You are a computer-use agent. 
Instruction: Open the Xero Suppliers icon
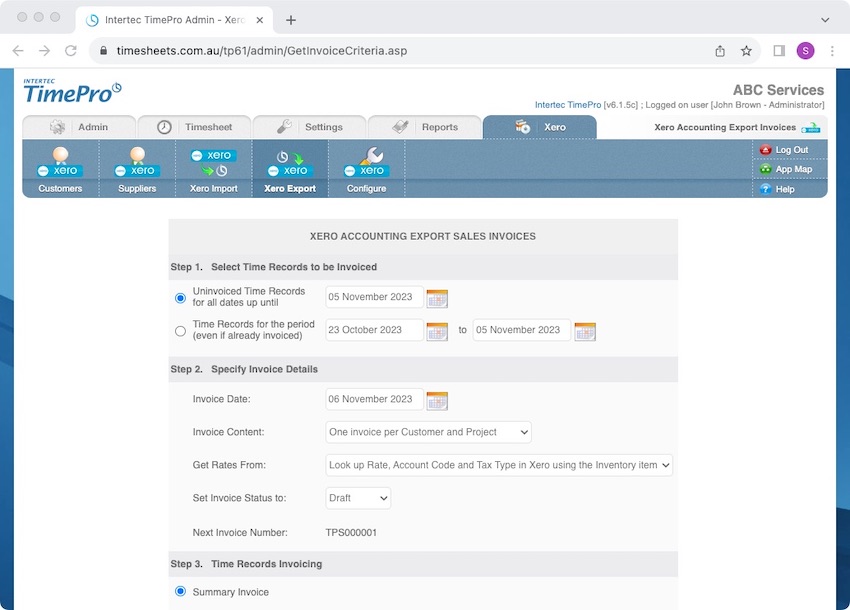pyautogui.click(x=137, y=163)
